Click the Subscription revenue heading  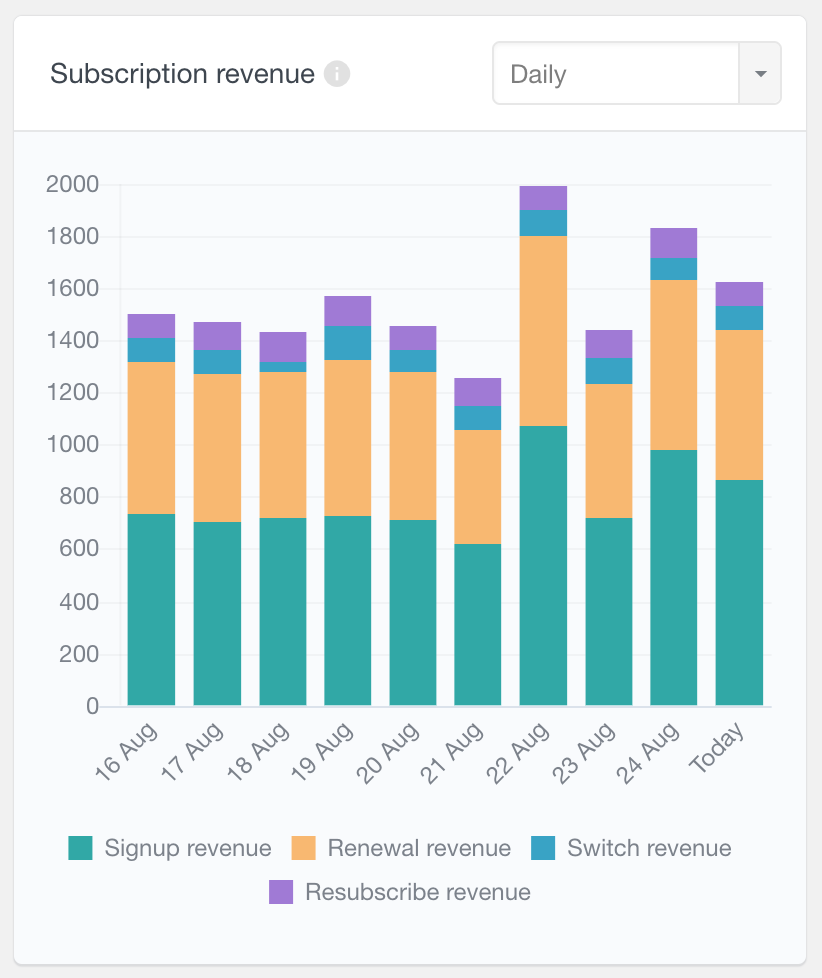[182, 74]
